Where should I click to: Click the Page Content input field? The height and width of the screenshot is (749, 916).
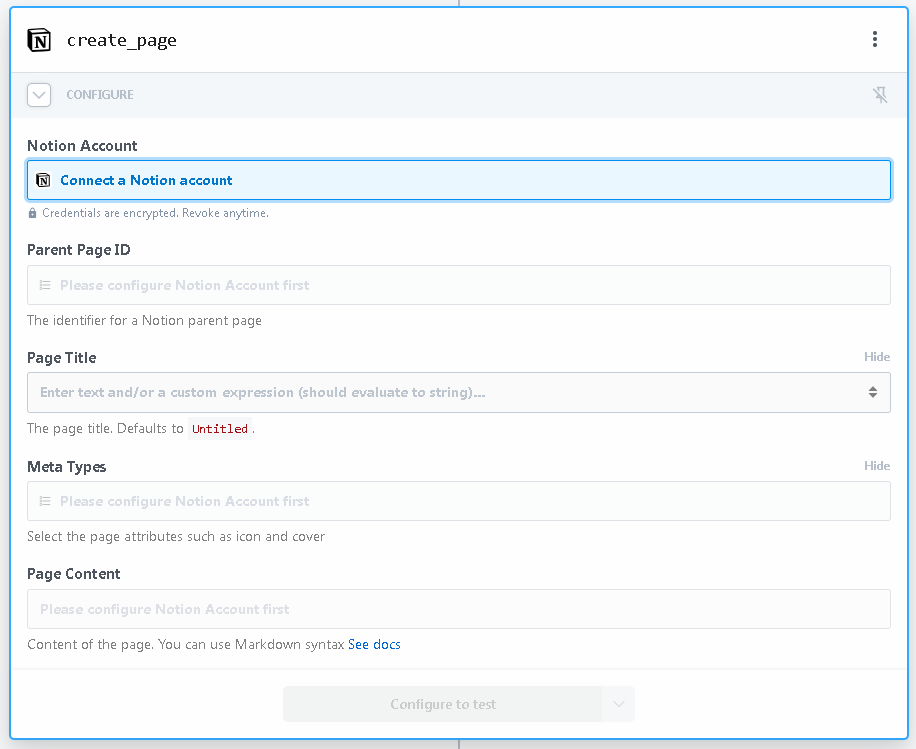[459, 609]
